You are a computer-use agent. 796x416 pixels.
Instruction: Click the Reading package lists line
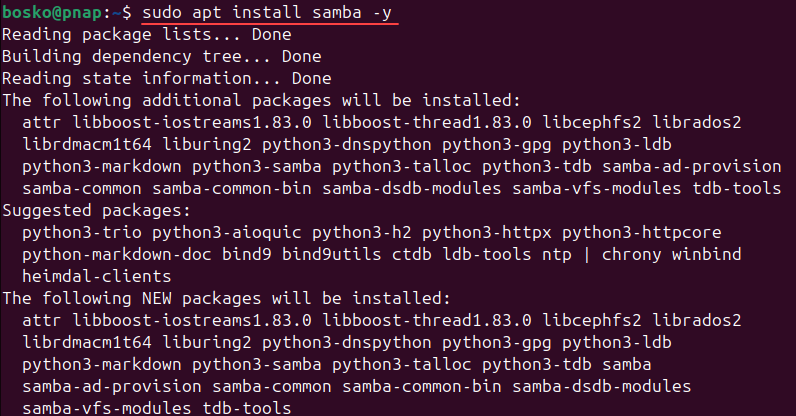(x=147, y=35)
